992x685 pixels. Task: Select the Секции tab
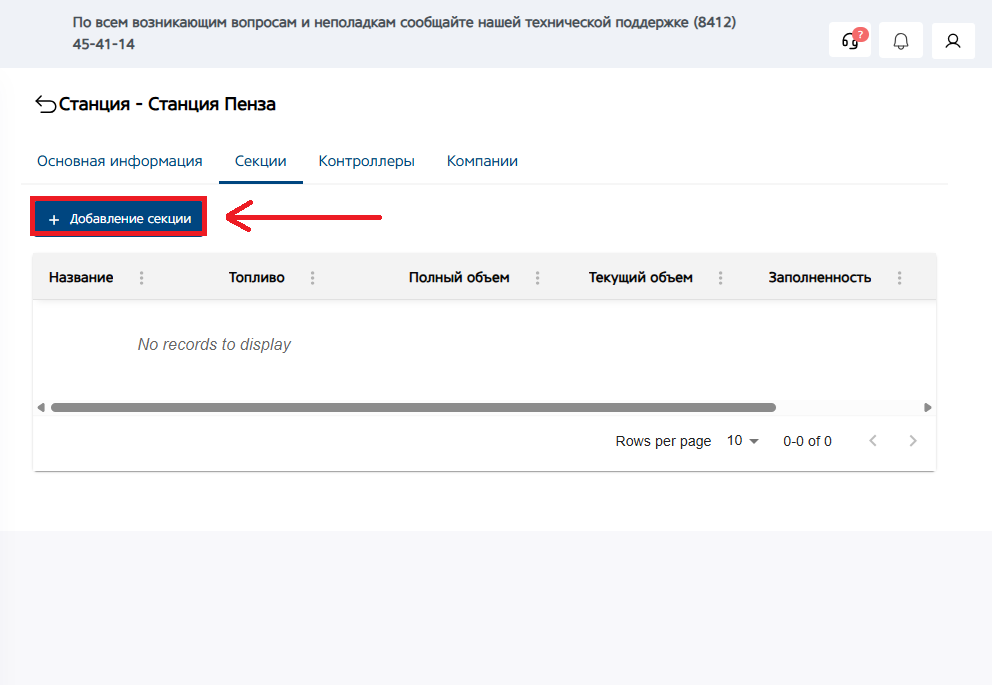(x=261, y=161)
